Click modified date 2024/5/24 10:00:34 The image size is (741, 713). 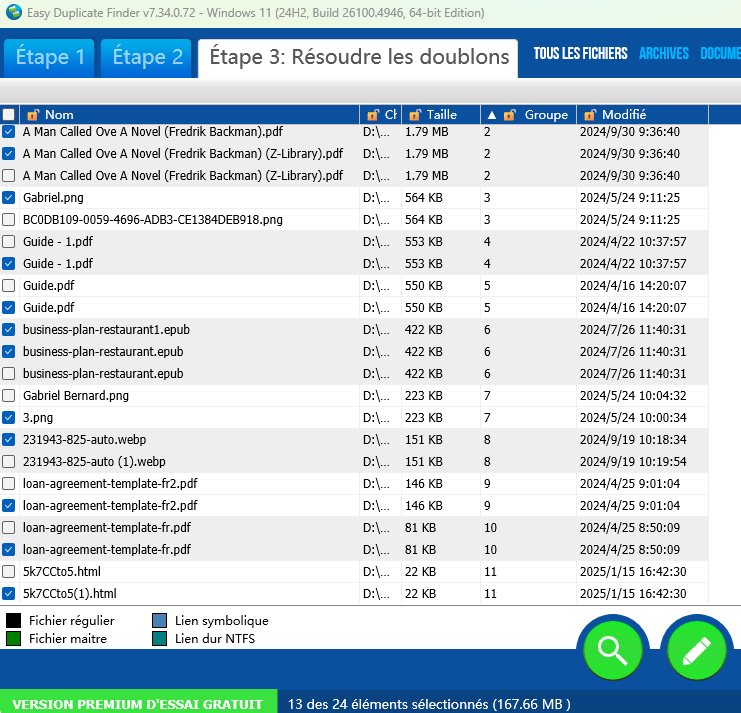pos(633,418)
